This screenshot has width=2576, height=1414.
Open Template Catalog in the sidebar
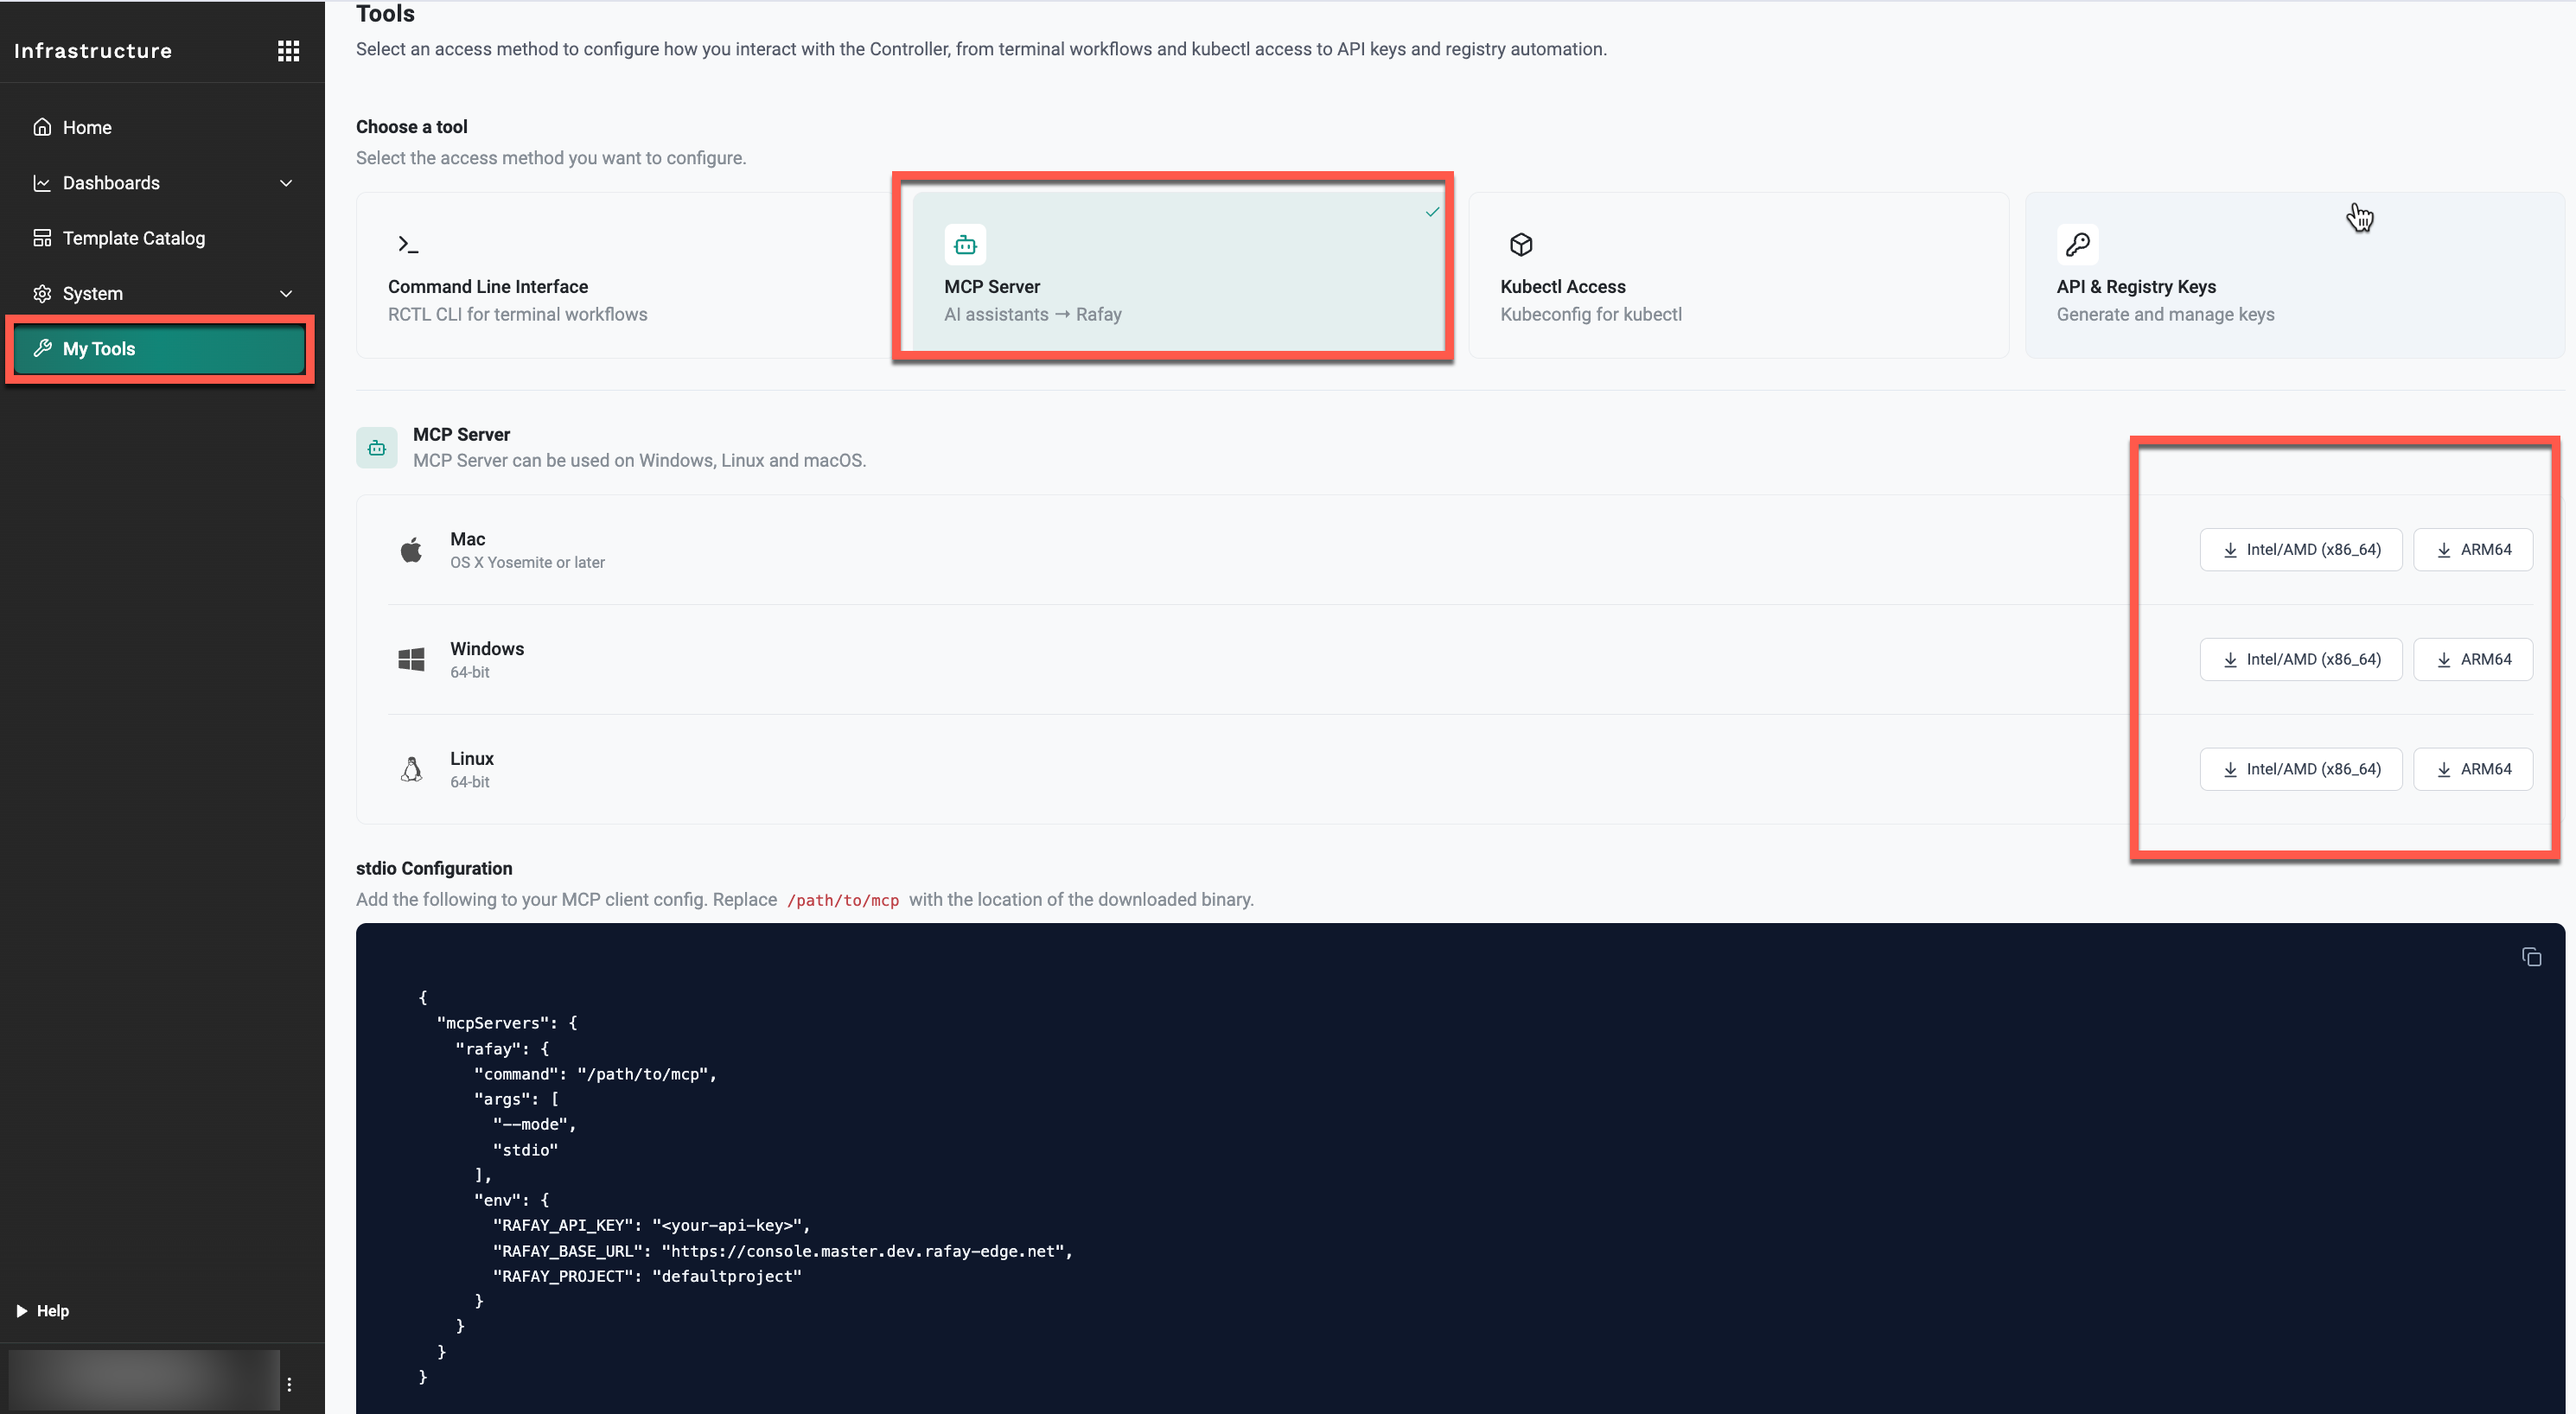click(x=162, y=238)
